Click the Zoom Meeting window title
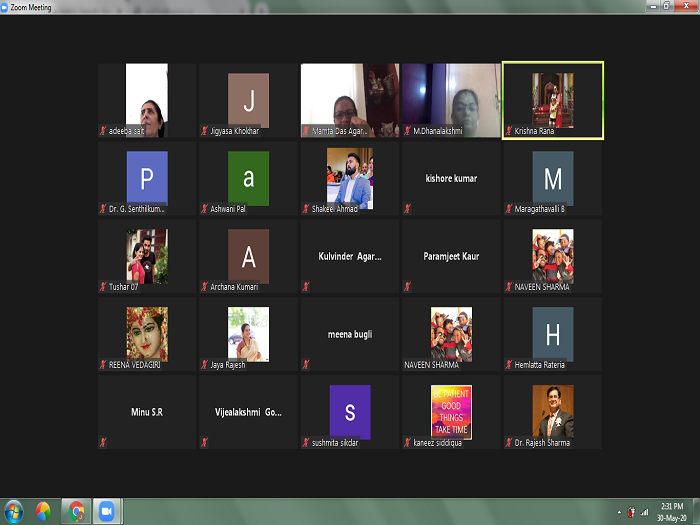 (x=31, y=7)
